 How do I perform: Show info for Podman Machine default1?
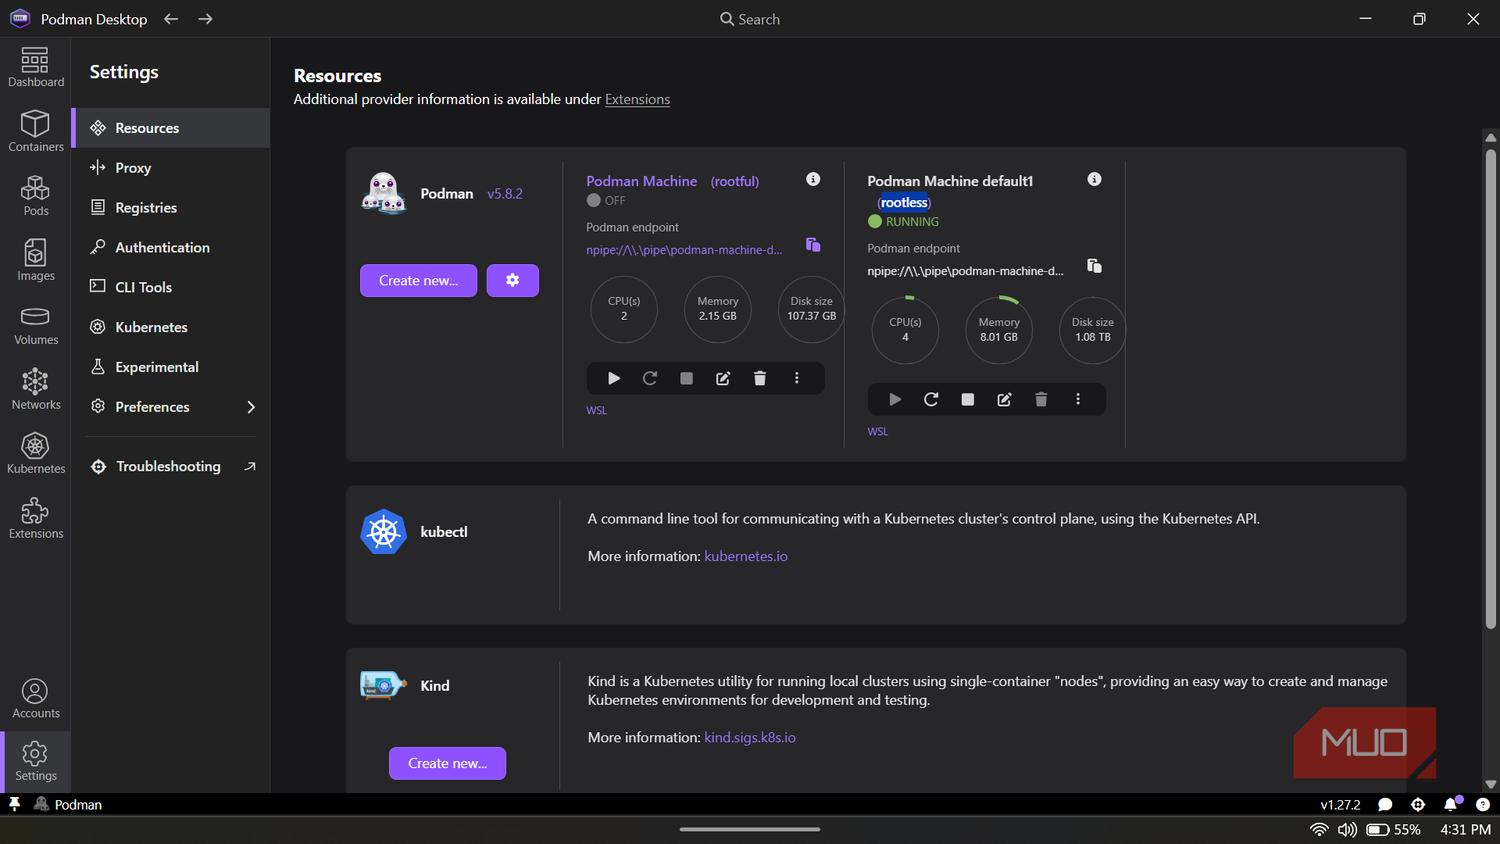click(x=1095, y=179)
